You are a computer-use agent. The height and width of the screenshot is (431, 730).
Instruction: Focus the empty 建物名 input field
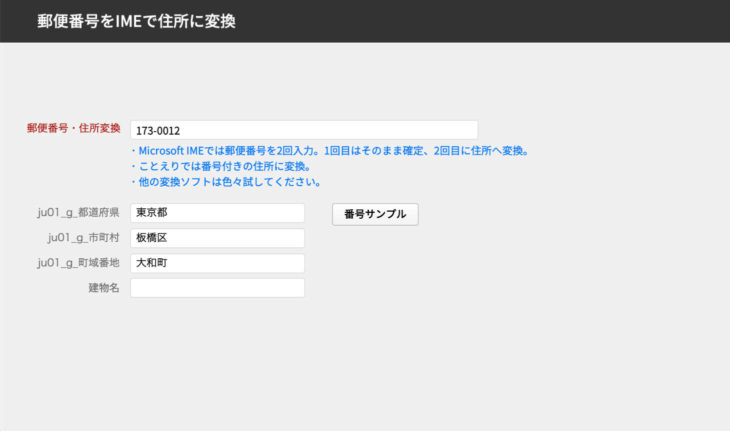coord(217,288)
